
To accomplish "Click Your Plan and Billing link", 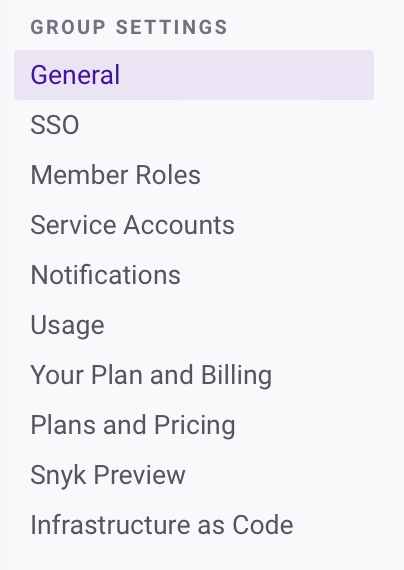I will [194, 375].
